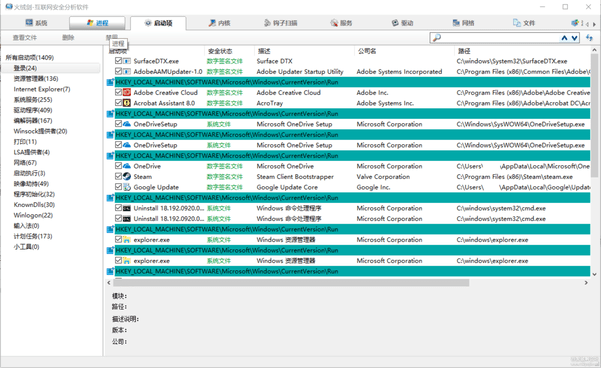The height and width of the screenshot is (368, 601).
Task: Select 系统服务(255) category
Action: [x=33, y=100]
